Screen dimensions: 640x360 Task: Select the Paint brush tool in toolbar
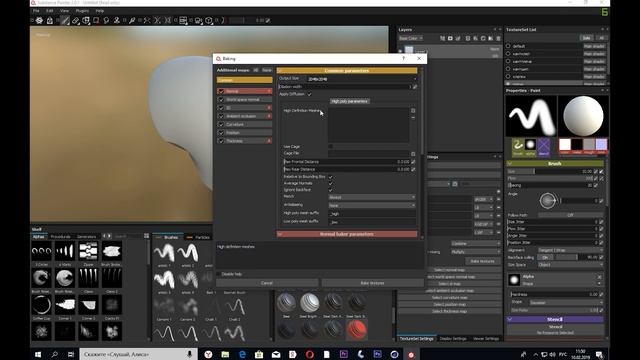65,20
